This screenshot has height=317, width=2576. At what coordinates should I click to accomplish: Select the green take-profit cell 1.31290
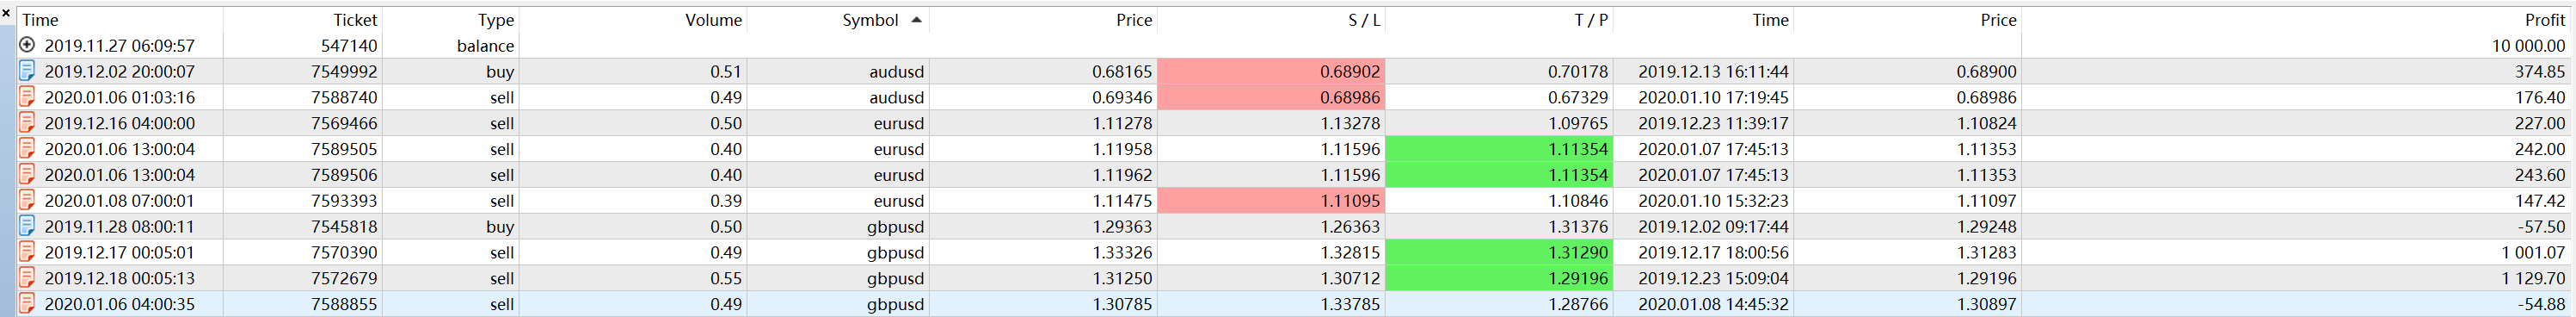pyautogui.click(x=1499, y=253)
